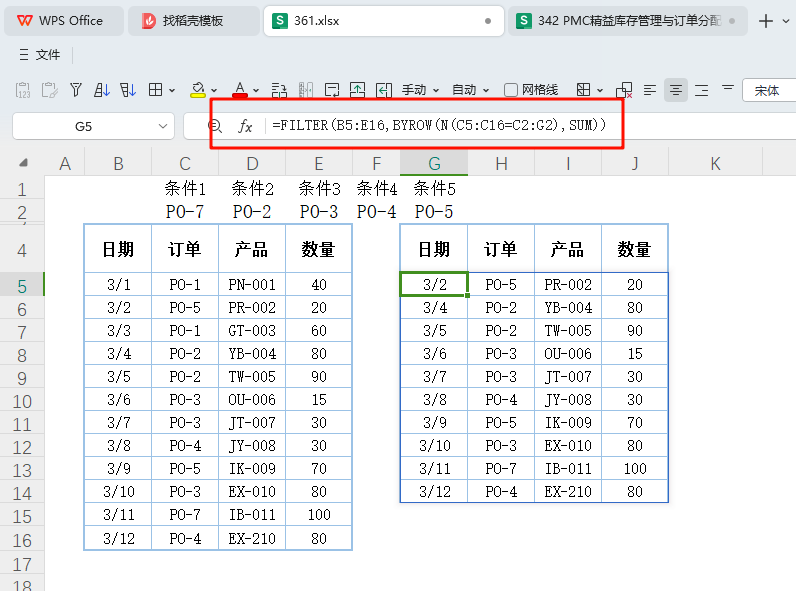Click cell G2 containing PO-5

pyautogui.click(x=434, y=212)
